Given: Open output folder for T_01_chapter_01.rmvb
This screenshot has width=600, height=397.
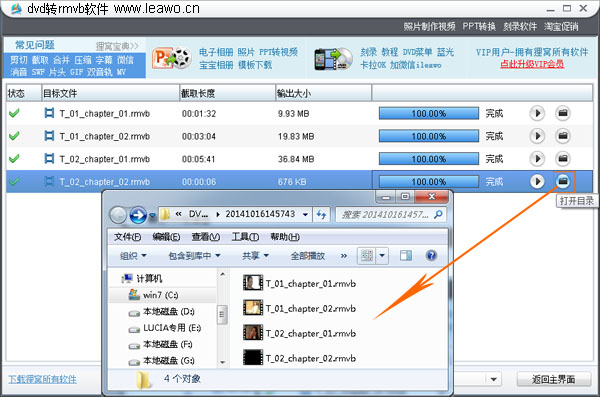Looking at the screenshot, I should (x=562, y=113).
